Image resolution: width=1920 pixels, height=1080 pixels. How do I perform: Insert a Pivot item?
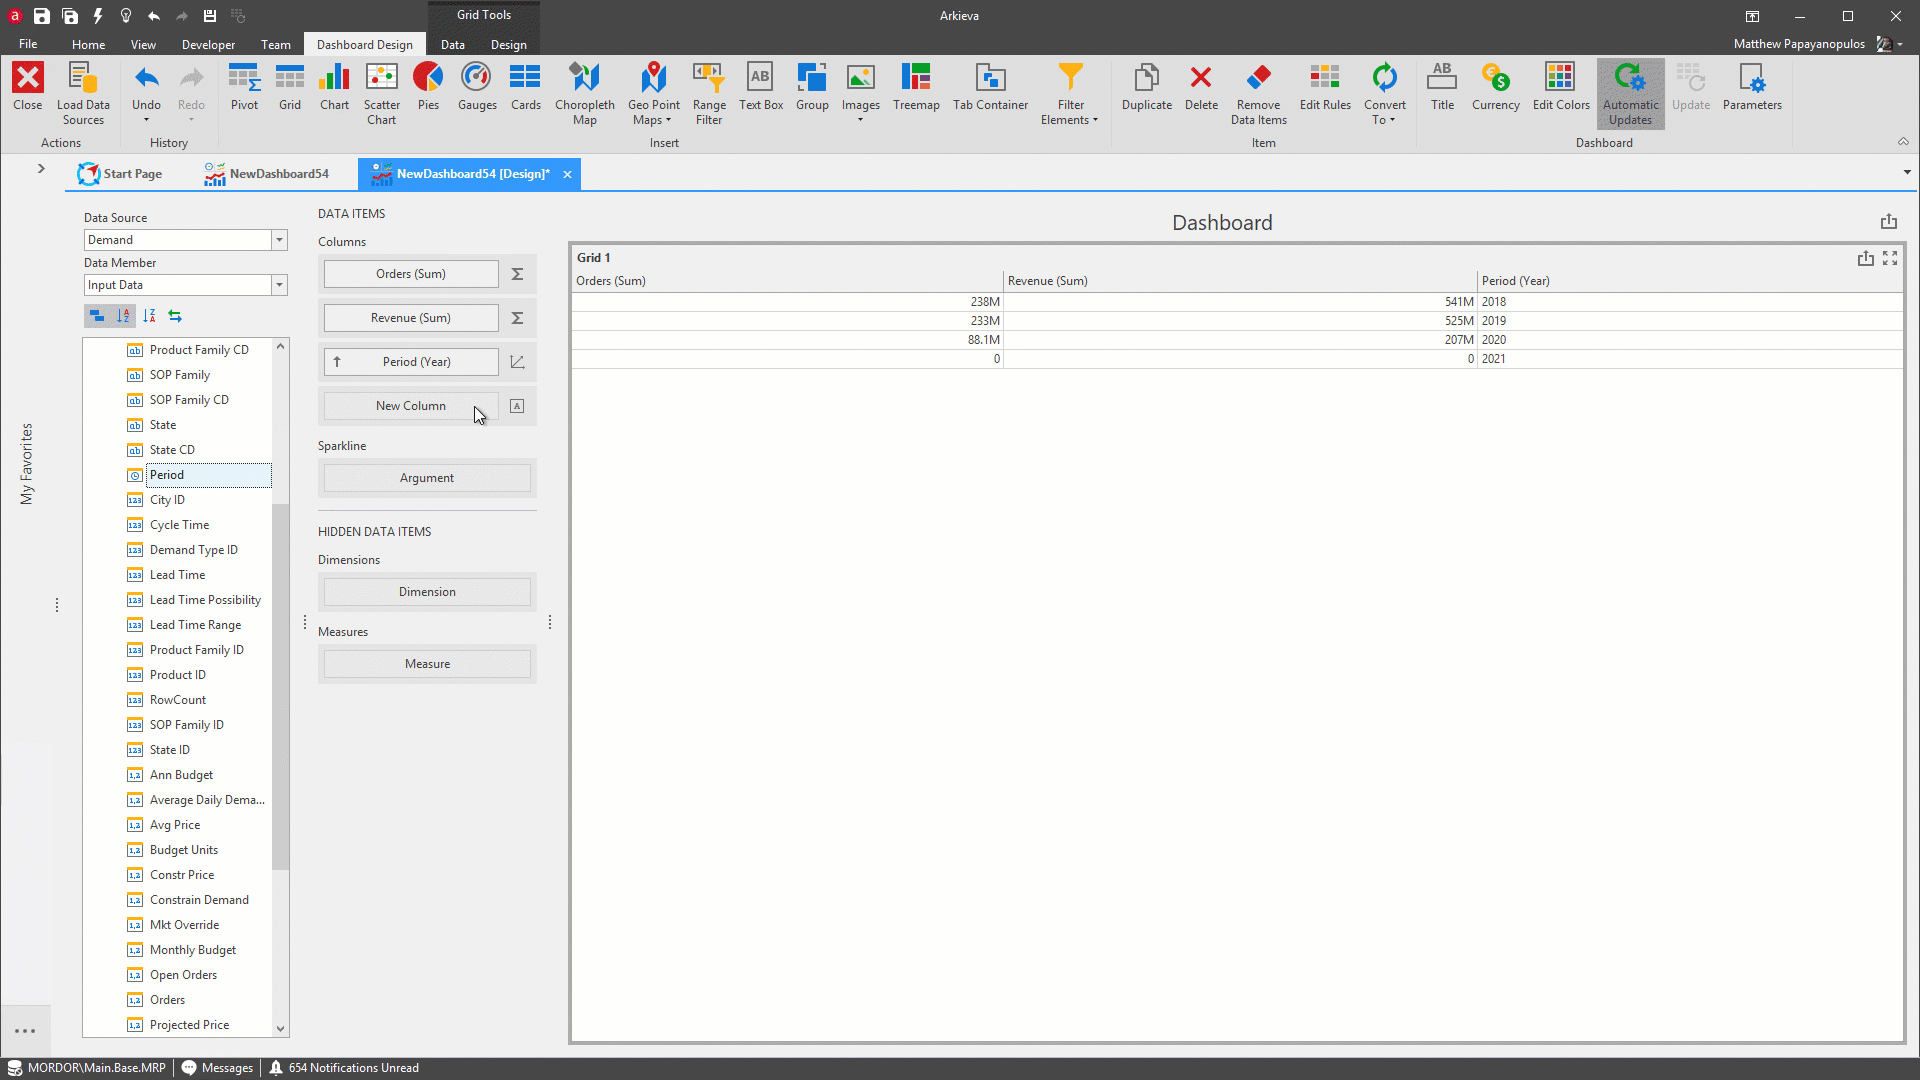tap(244, 87)
